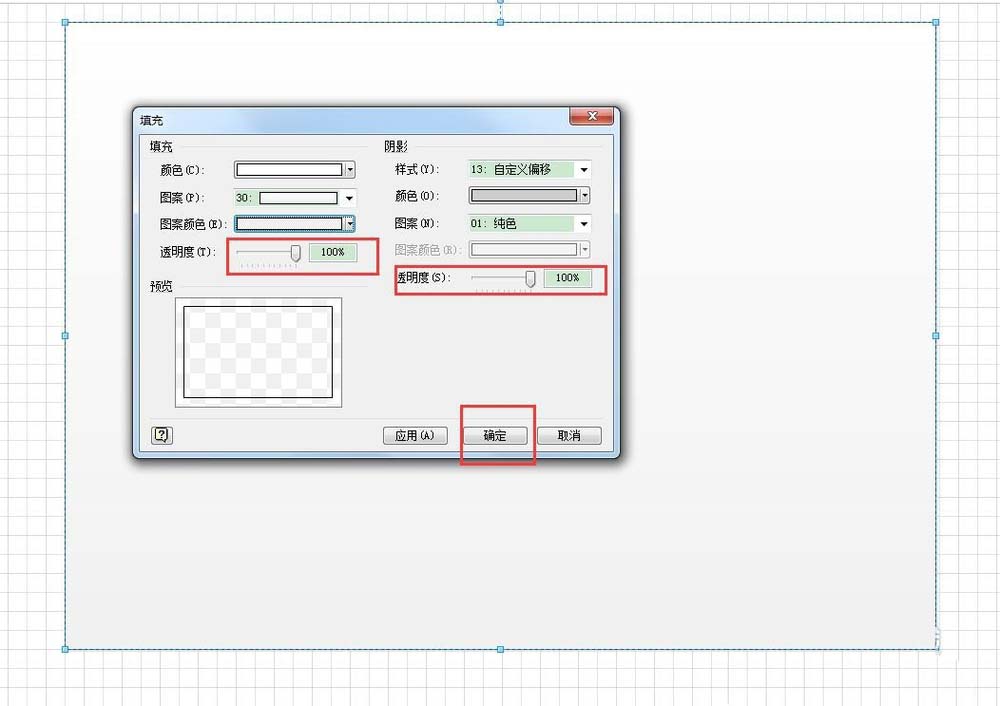Viewport: 1000px width, 706px height.
Task: Open the shadow 样式 dropdown showing 自定义偏移
Action: tap(586, 169)
